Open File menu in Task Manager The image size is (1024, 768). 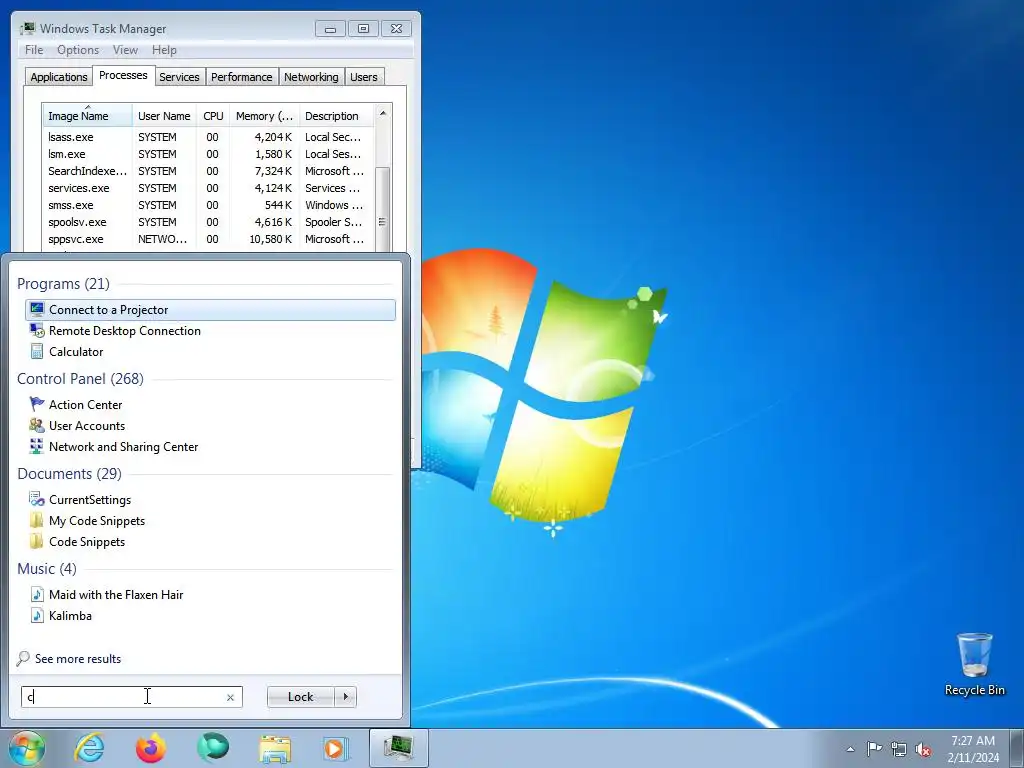tap(34, 50)
